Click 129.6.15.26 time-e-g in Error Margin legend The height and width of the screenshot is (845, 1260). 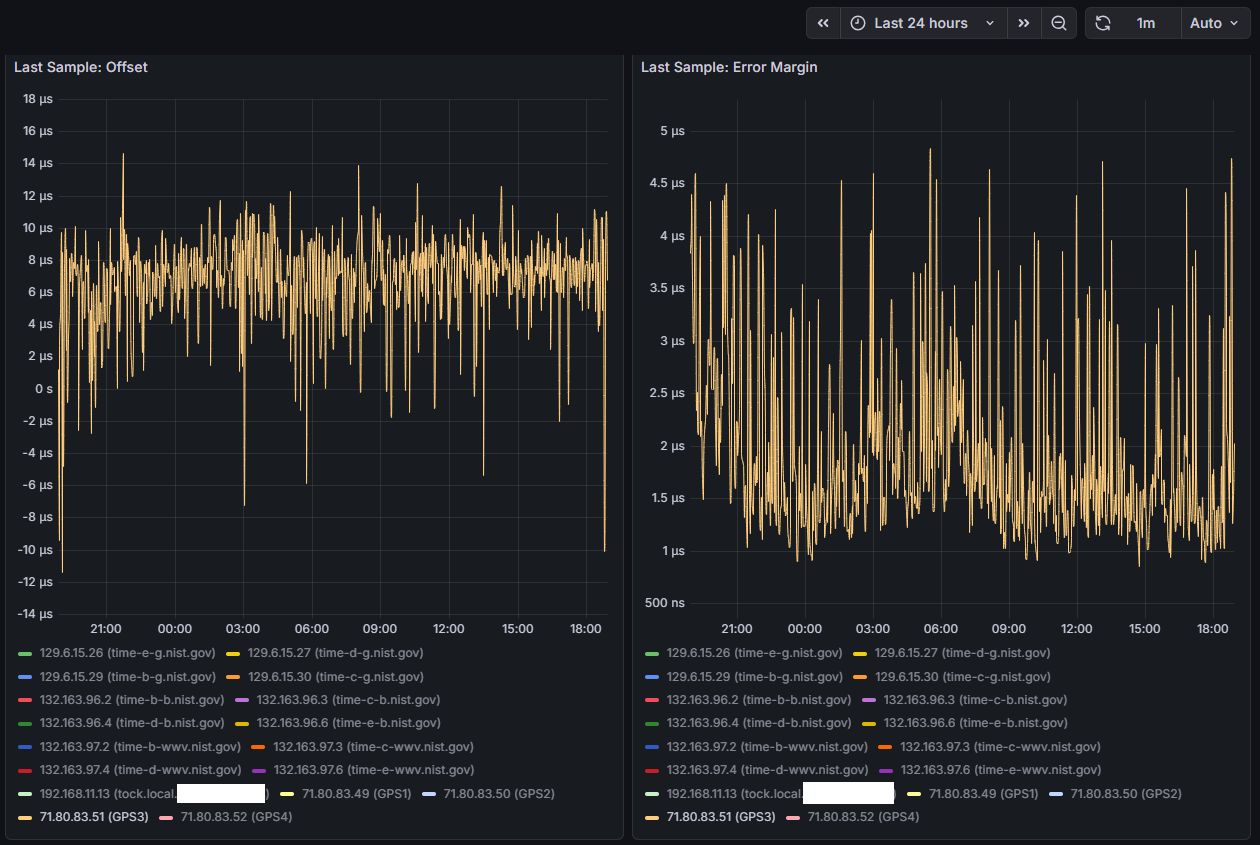pyautogui.click(x=754, y=653)
